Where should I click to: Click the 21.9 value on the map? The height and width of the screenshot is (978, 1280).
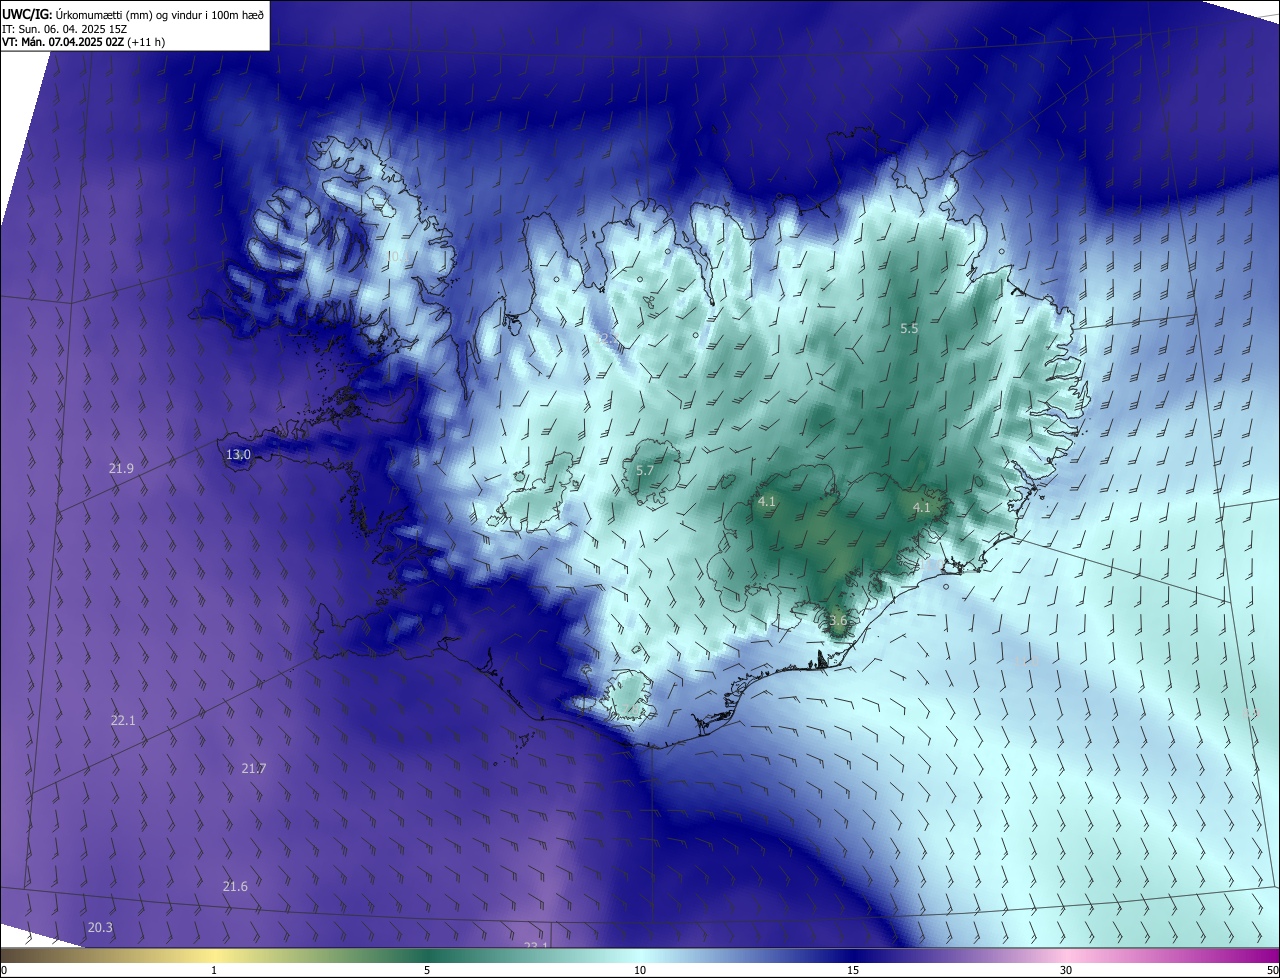click(122, 468)
